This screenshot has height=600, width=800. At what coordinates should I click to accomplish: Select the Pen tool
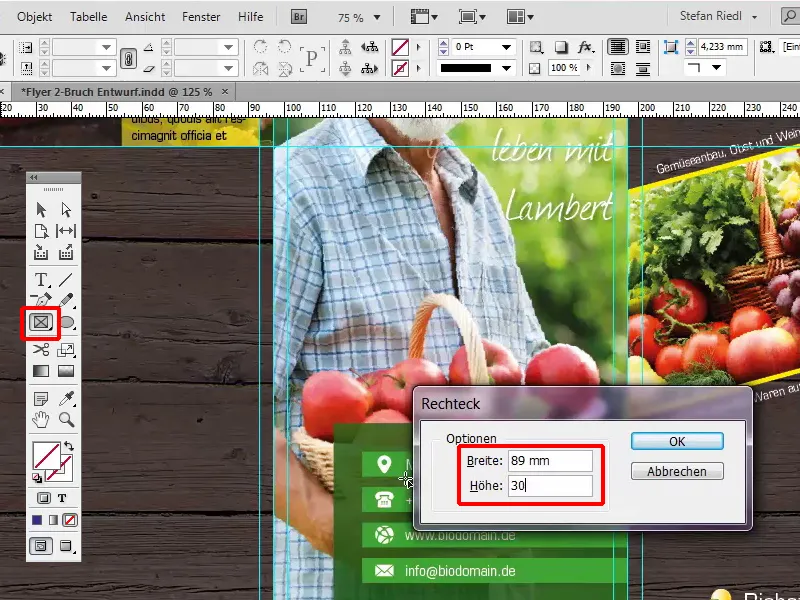tap(41, 299)
